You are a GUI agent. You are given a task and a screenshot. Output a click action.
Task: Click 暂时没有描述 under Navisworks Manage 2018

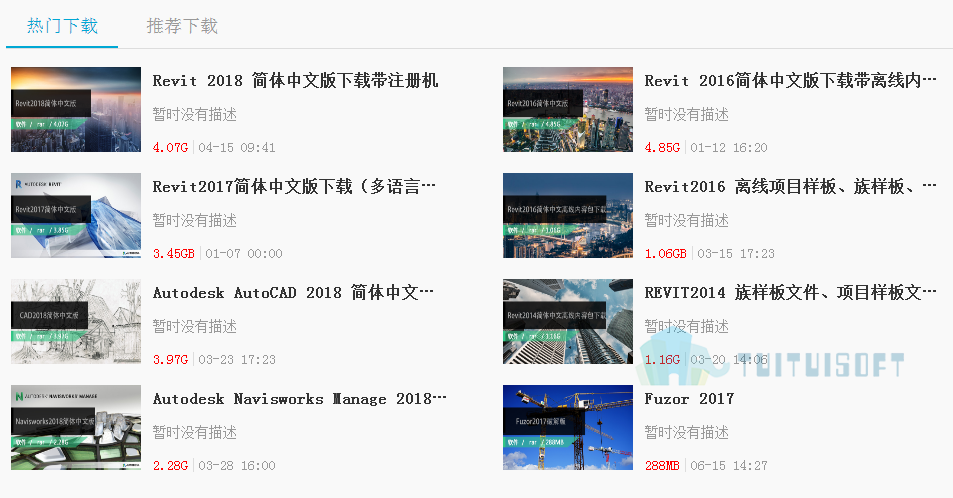pyautogui.click(x=194, y=432)
